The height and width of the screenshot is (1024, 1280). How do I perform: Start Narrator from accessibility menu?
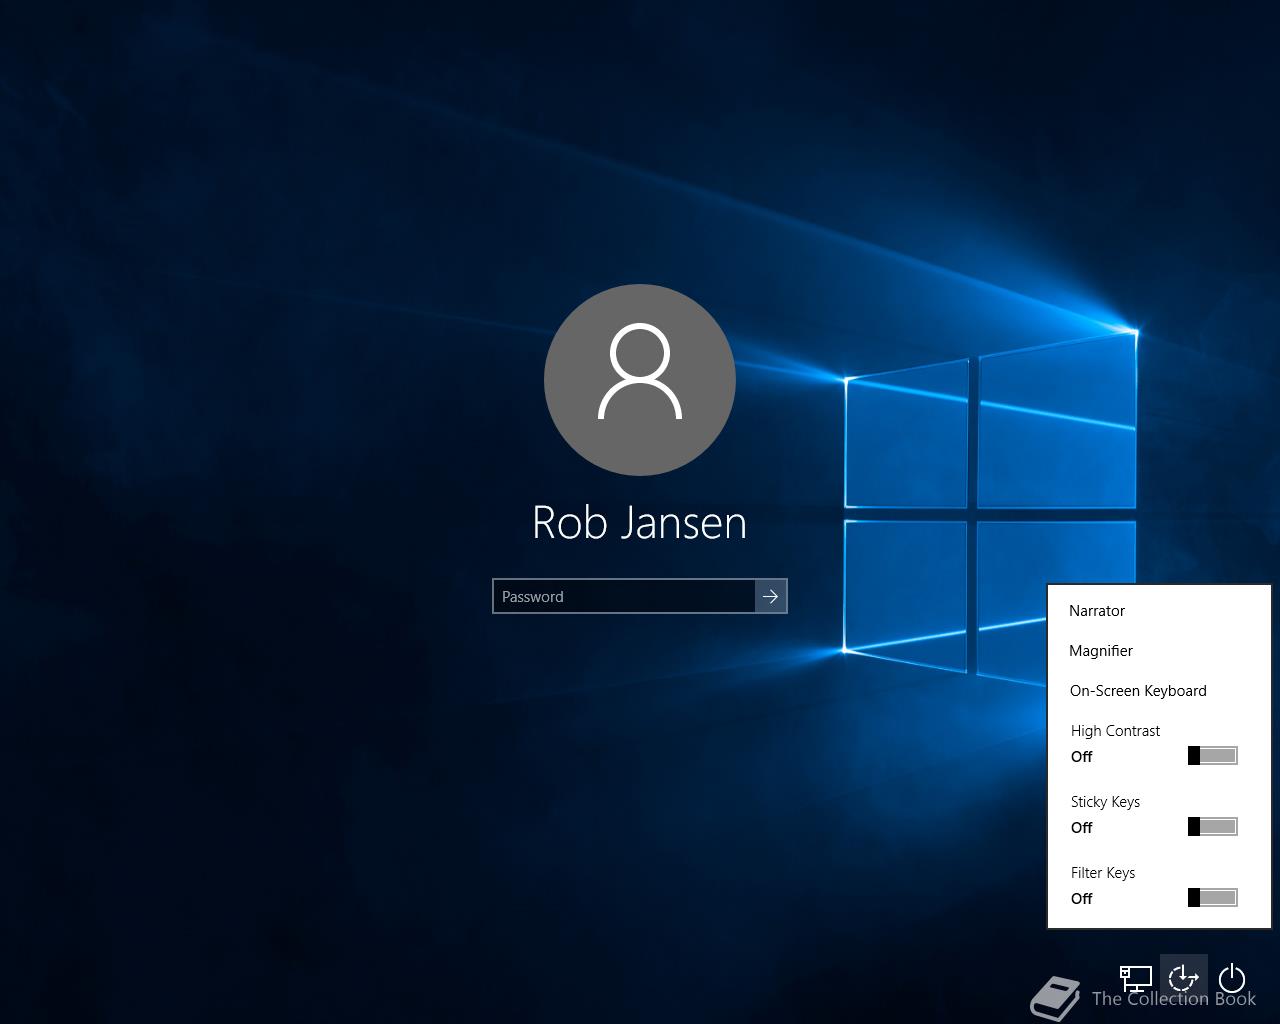tap(1097, 611)
